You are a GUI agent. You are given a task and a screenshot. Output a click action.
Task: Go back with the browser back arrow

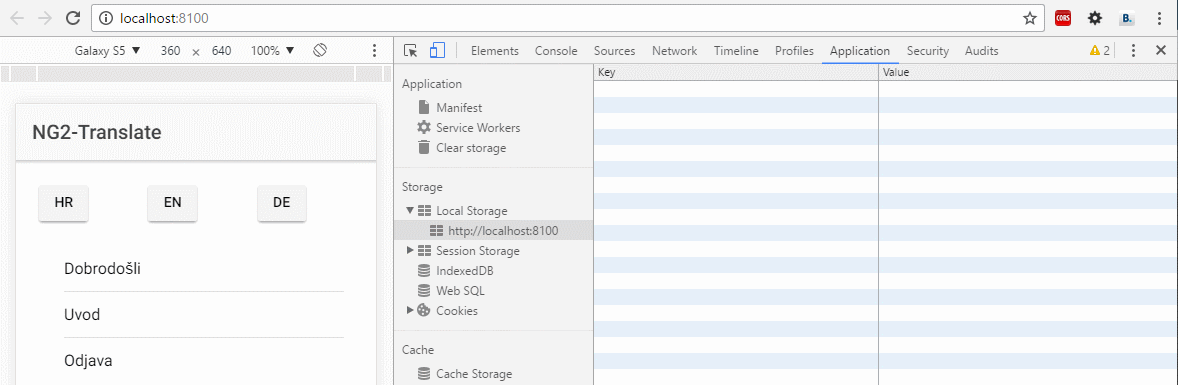point(17,18)
